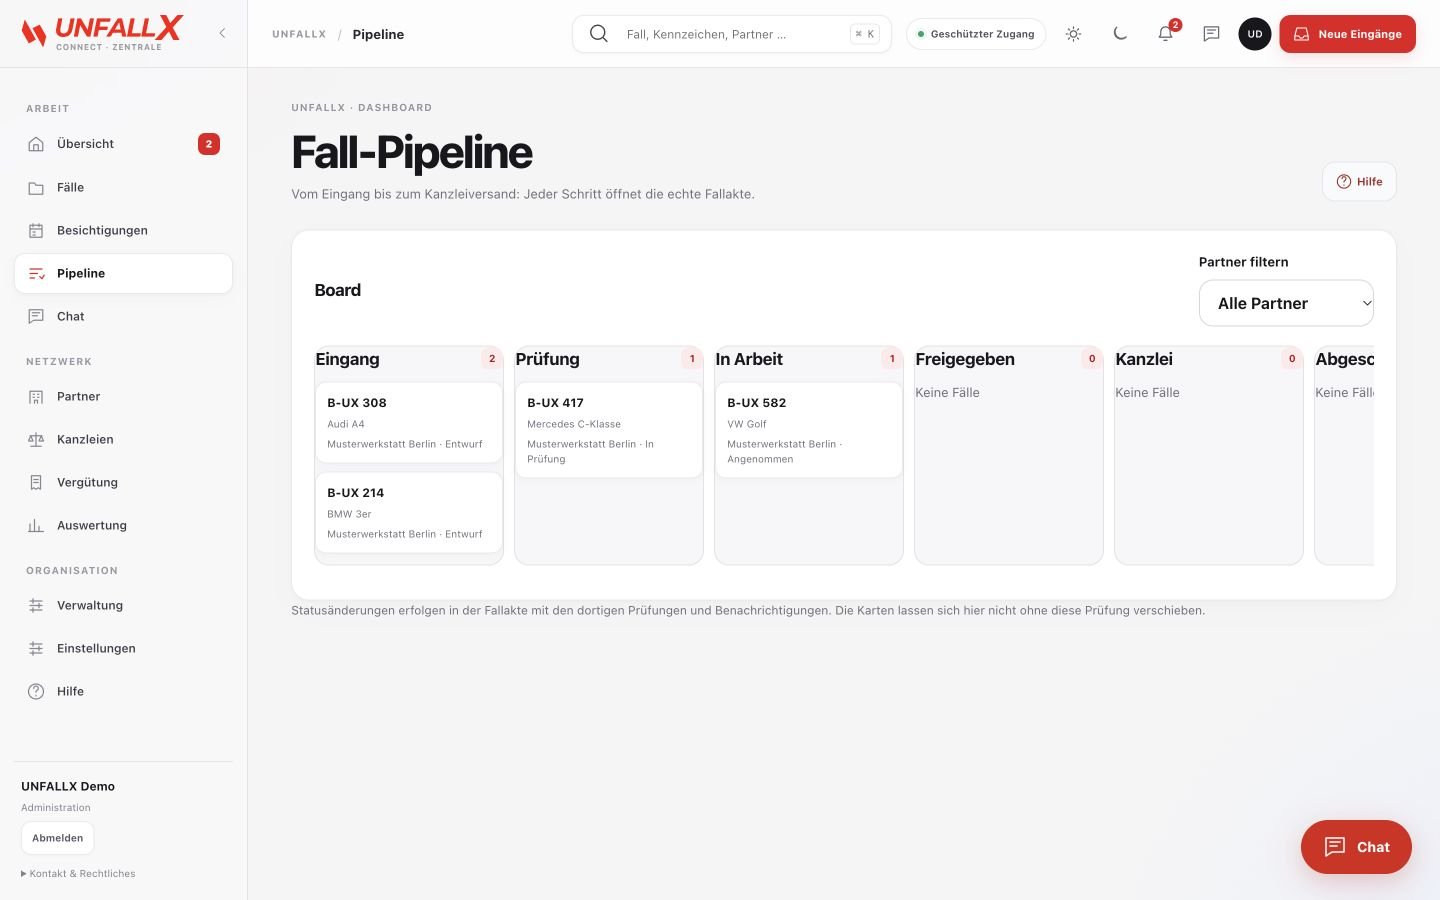Click the search magnifier icon
Image resolution: width=1440 pixels, height=900 pixels.
[598, 33]
